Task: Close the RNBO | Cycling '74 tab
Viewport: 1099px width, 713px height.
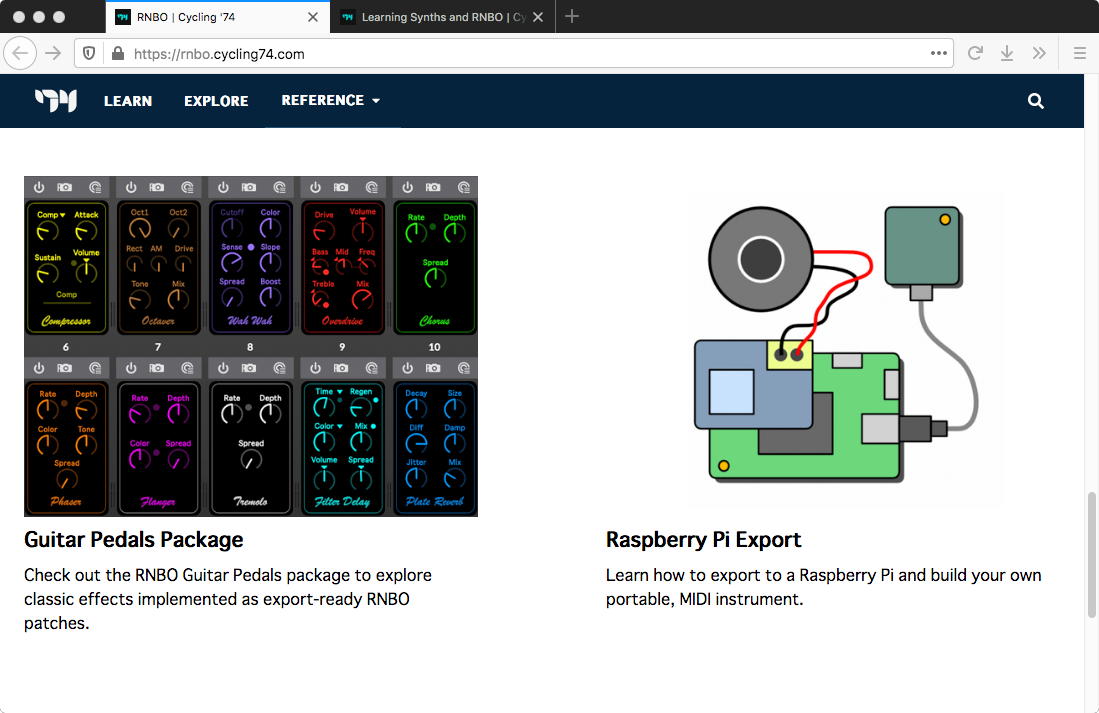Action: [x=313, y=17]
